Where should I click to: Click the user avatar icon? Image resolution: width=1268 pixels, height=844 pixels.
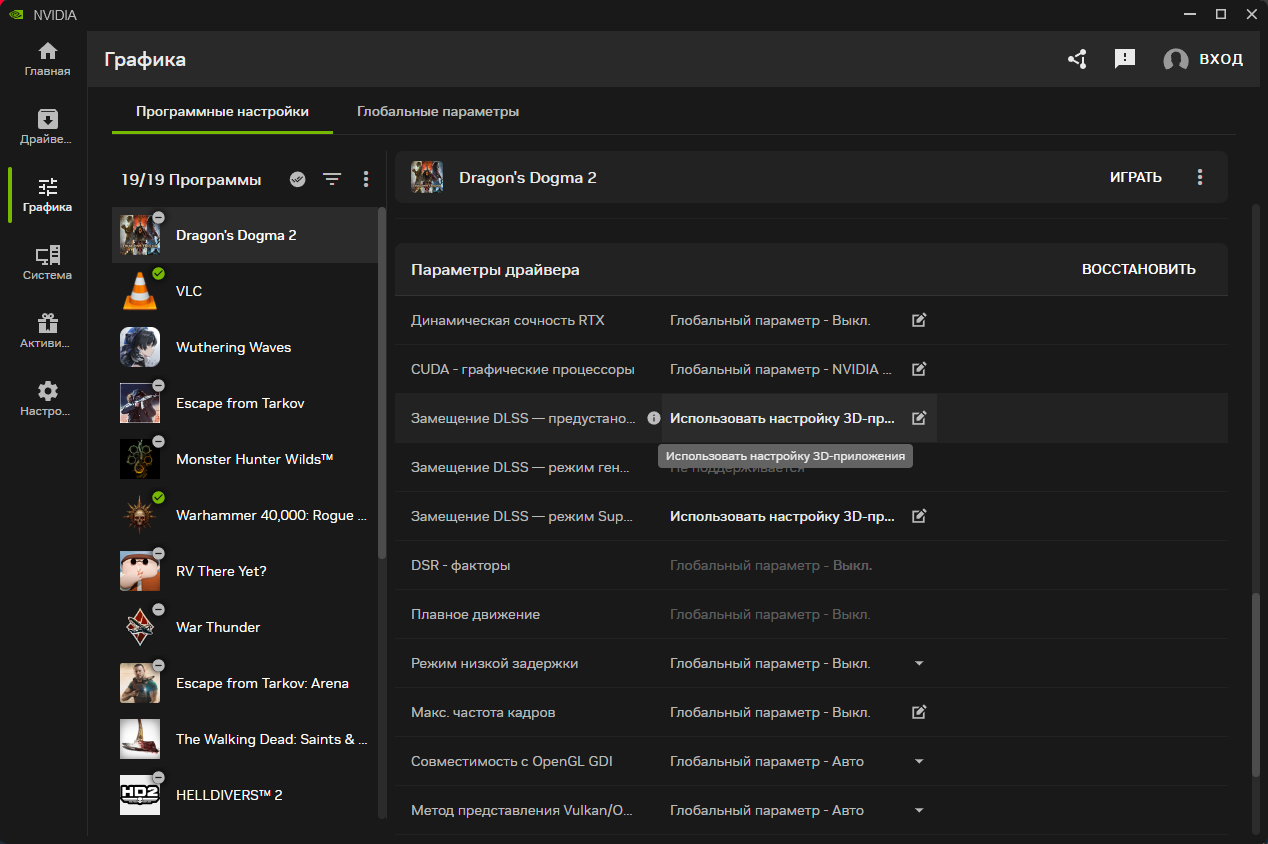click(1176, 60)
